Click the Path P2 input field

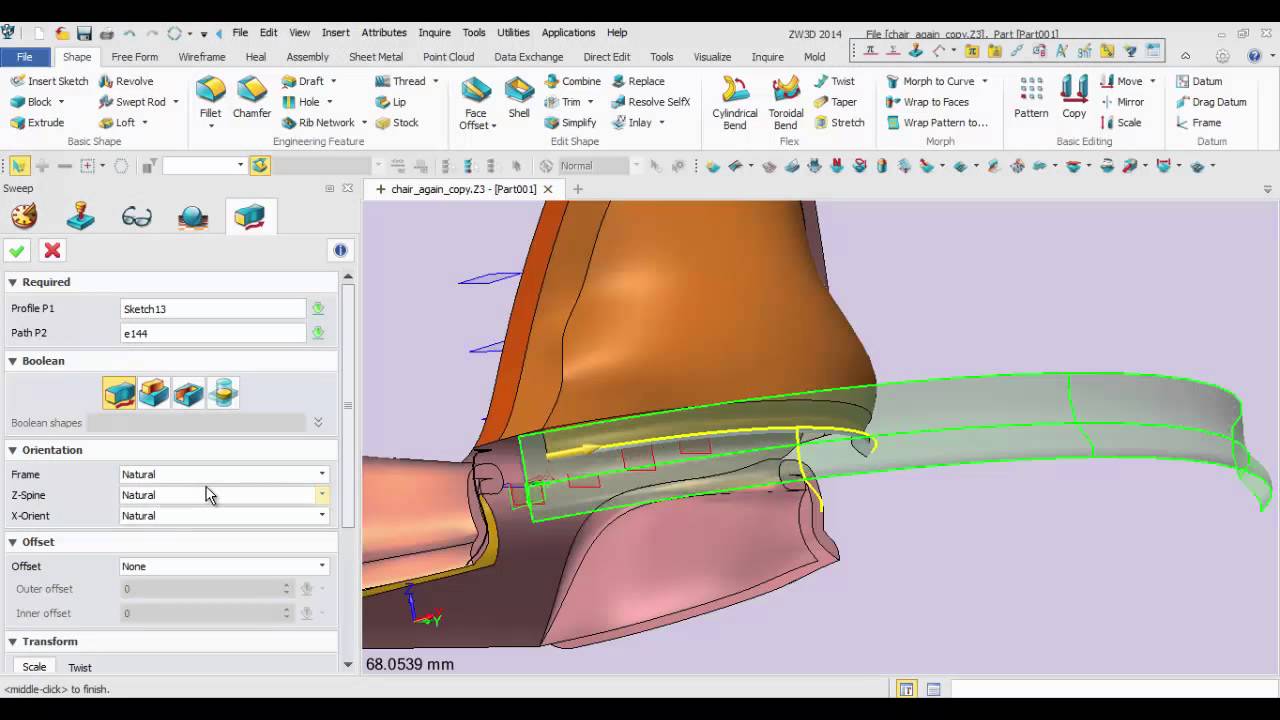212,333
